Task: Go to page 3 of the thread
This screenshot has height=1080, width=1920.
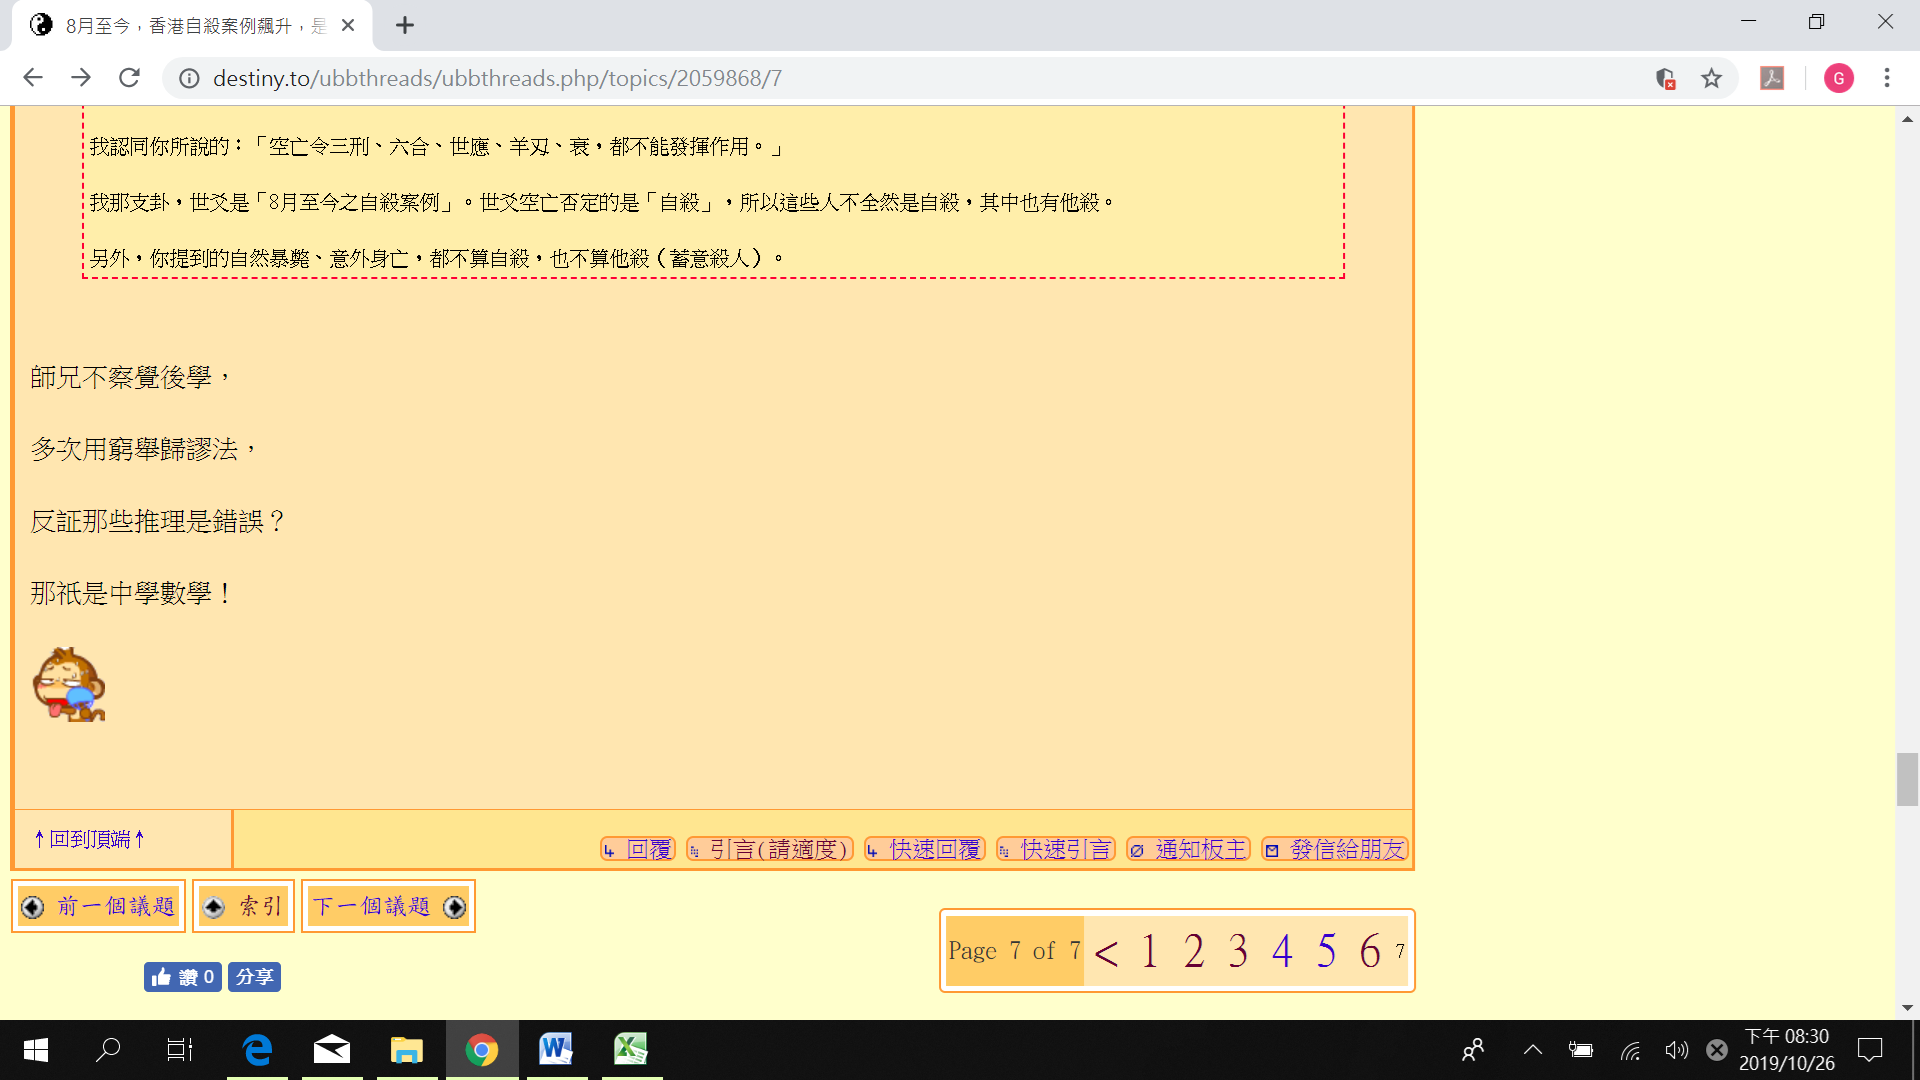Action: (1238, 951)
